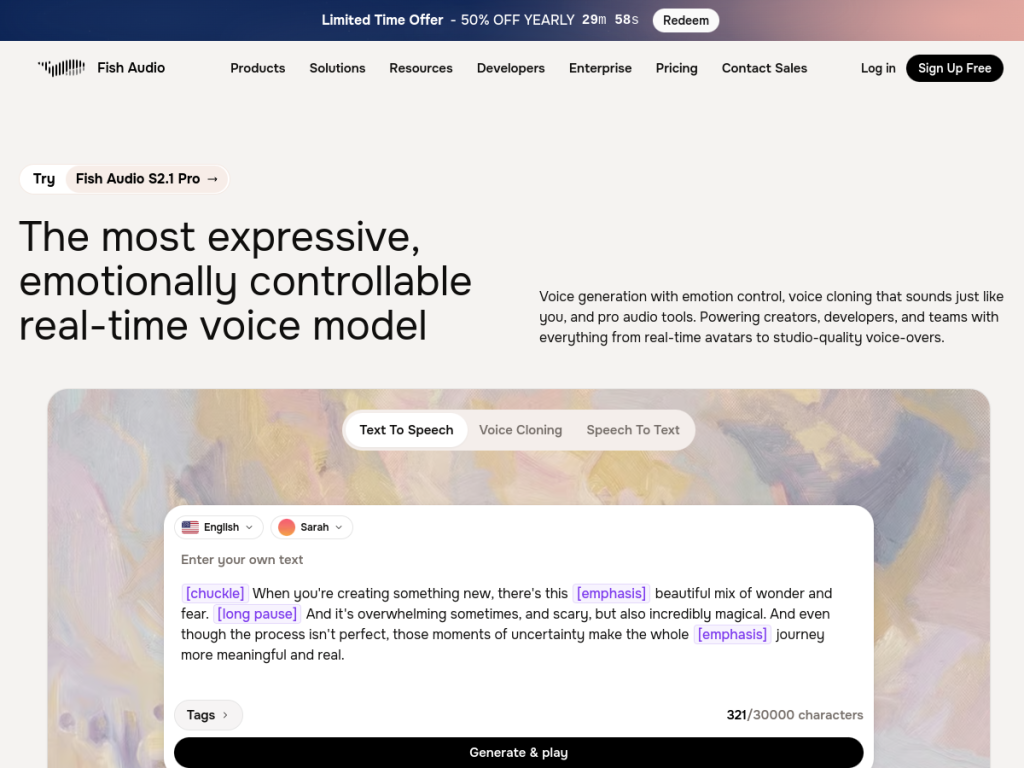Click the Generate & play button

[x=519, y=752]
